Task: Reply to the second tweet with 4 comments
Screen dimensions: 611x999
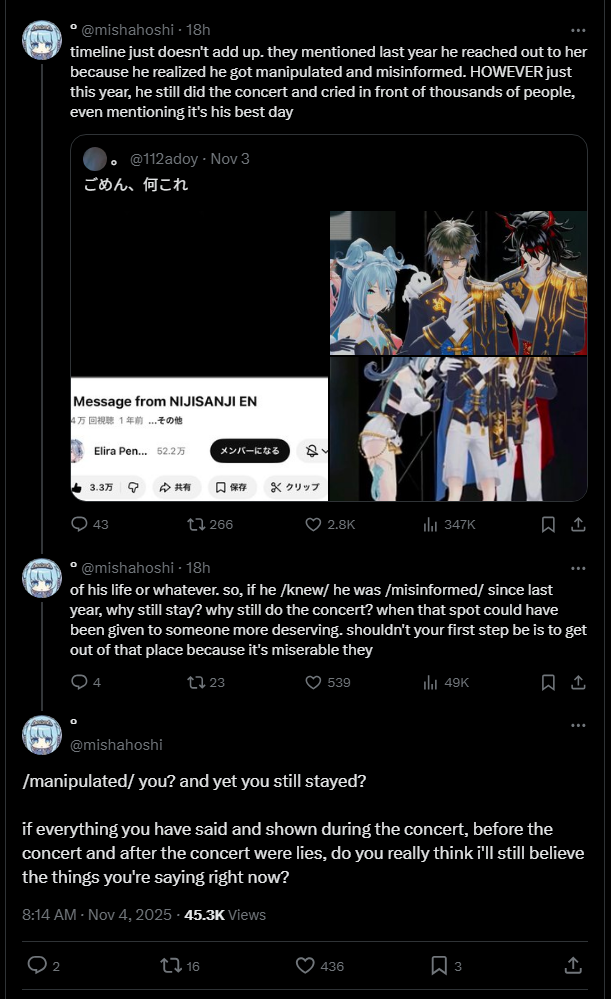Action: tap(85, 682)
